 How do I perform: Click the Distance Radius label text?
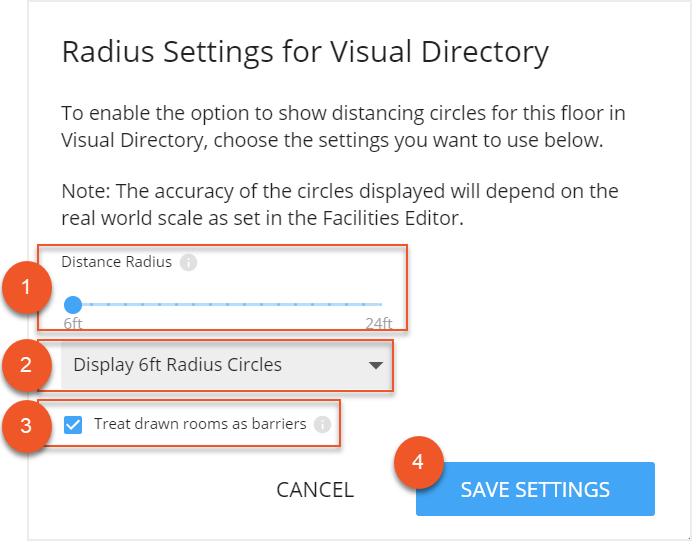tap(116, 262)
